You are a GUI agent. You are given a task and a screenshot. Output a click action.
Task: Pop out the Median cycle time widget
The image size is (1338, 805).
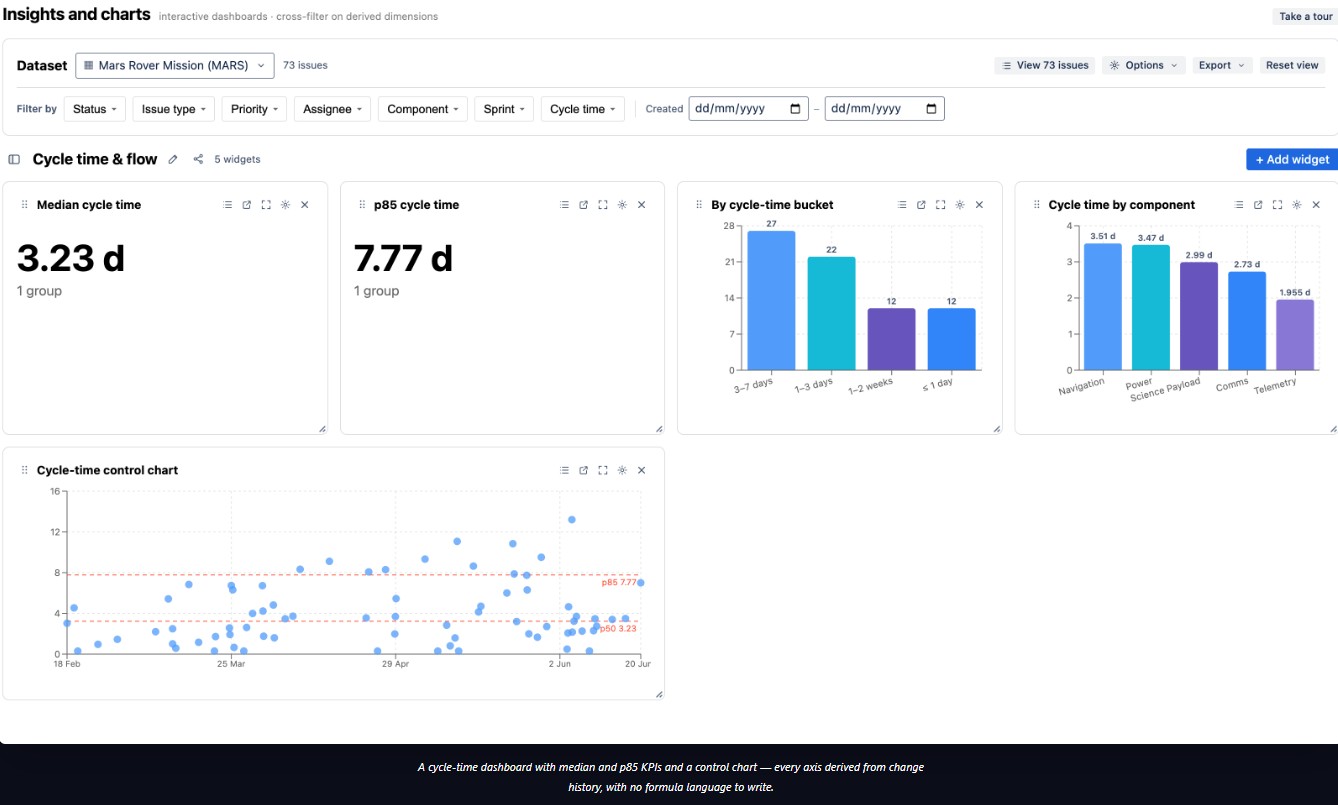[x=247, y=205]
